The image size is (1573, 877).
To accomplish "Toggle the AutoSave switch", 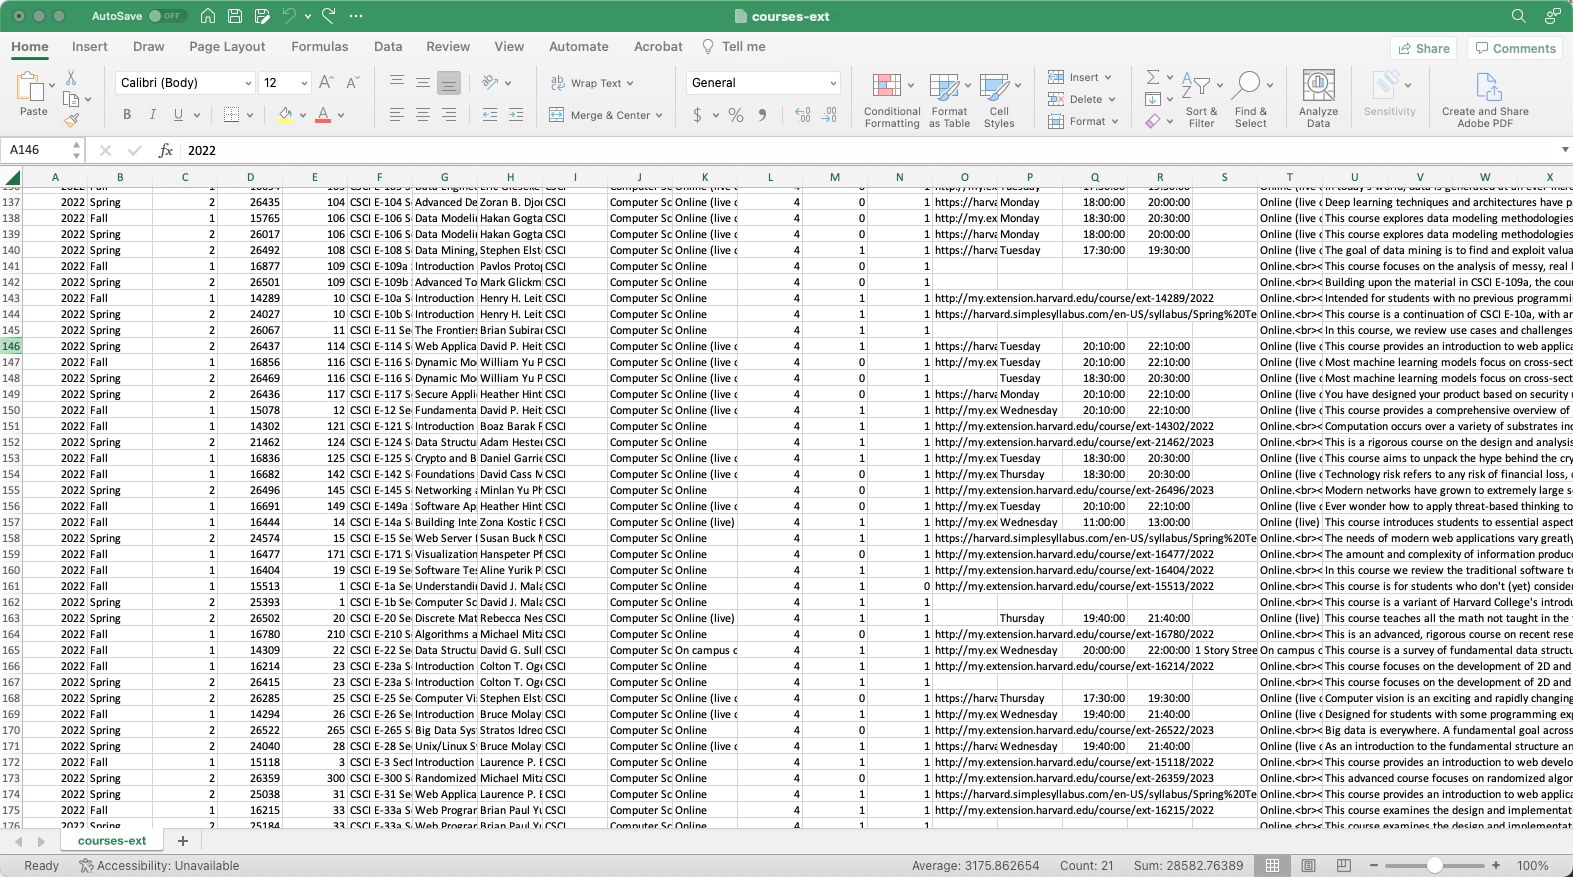I will [x=165, y=16].
